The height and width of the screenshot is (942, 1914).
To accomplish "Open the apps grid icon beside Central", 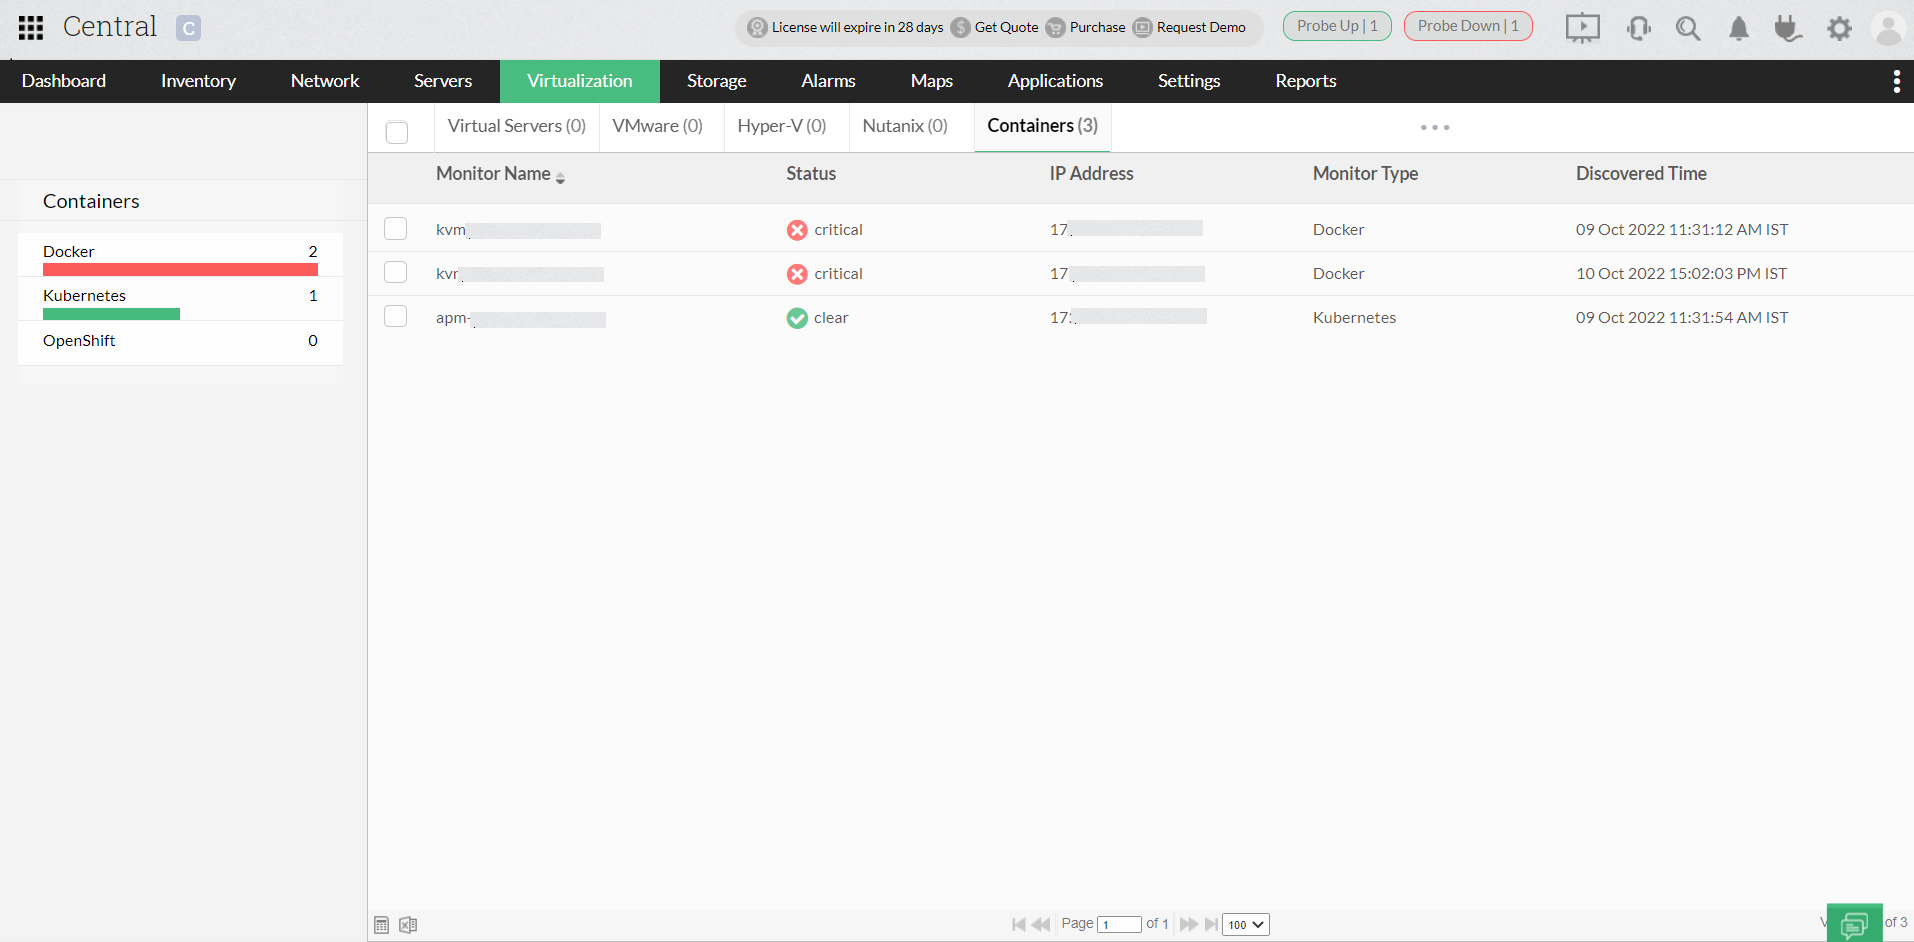I will [x=30, y=27].
